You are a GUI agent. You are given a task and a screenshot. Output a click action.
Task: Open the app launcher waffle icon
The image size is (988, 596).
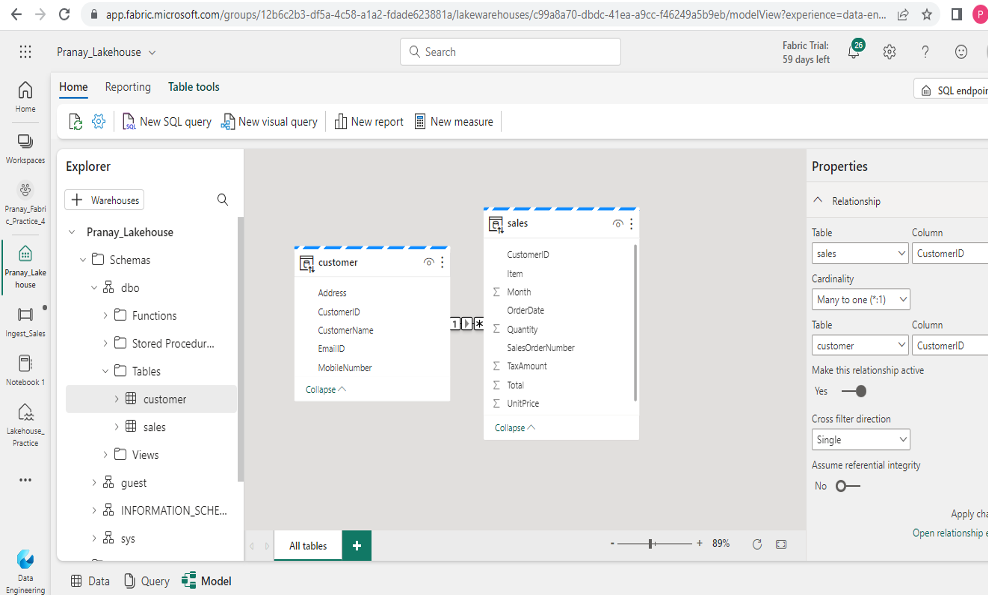pos(25,52)
